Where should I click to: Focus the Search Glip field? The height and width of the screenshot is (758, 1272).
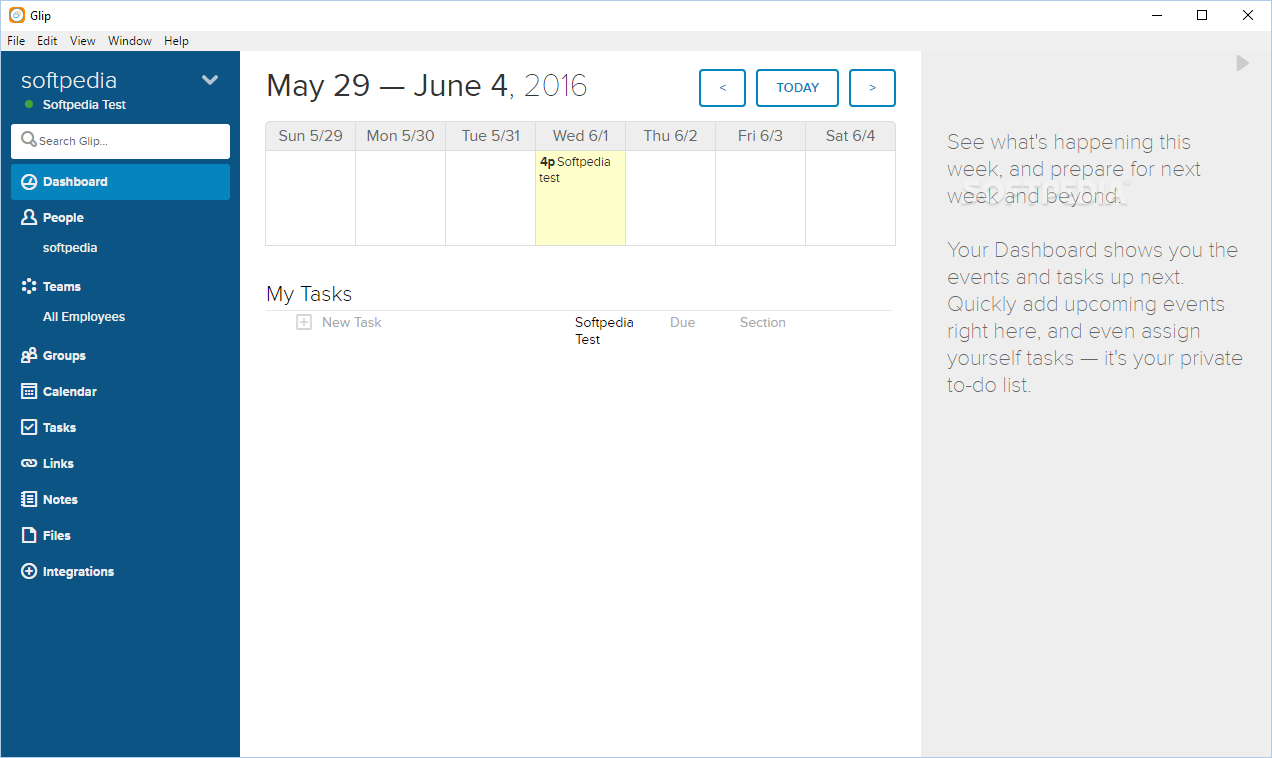(120, 141)
